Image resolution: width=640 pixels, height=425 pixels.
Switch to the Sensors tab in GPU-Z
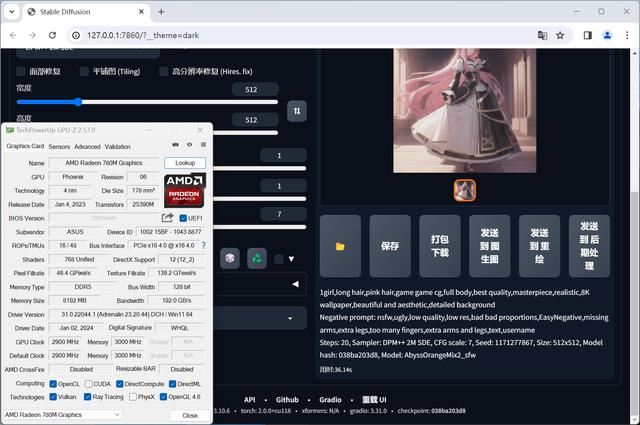pos(59,147)
